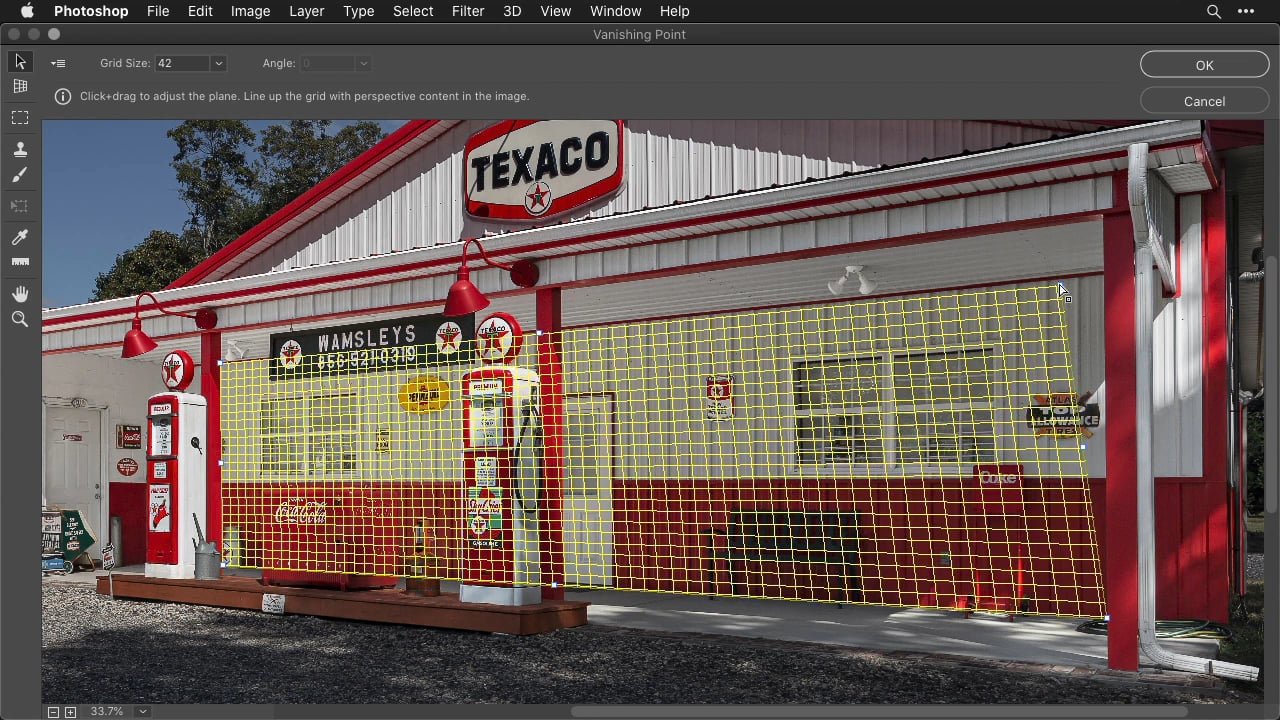Click the grid plane's top edge midpoint handle

tap(539, 333)
